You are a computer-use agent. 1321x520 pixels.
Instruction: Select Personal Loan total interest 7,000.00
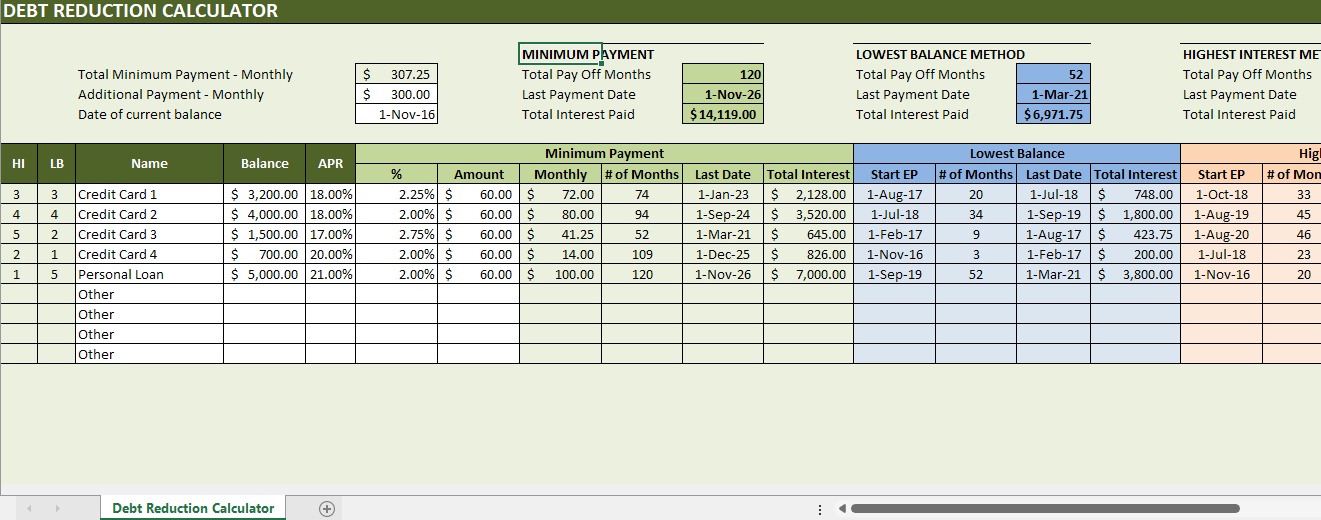point(808,274)
